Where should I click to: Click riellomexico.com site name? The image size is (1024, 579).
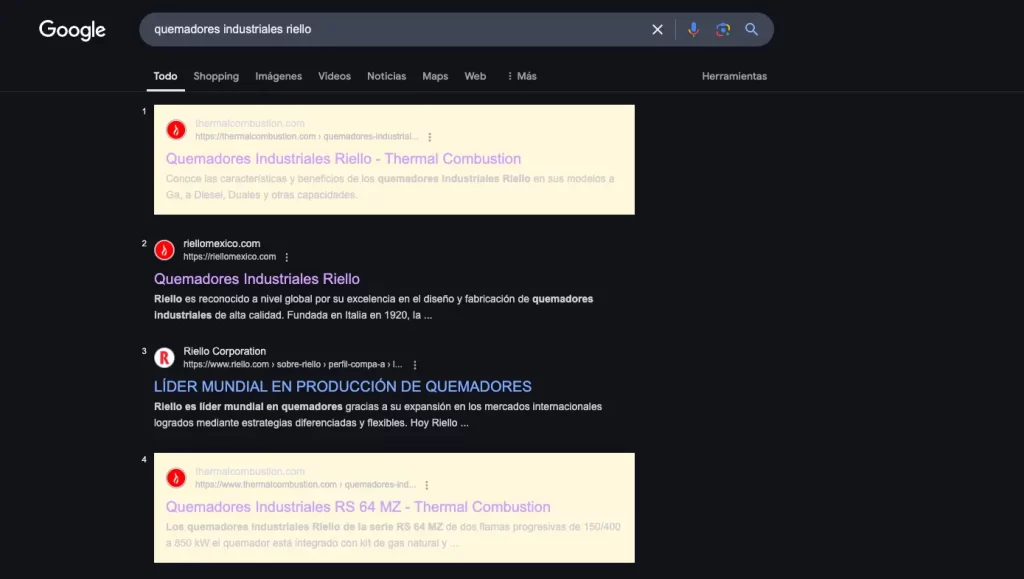point(221,243)
